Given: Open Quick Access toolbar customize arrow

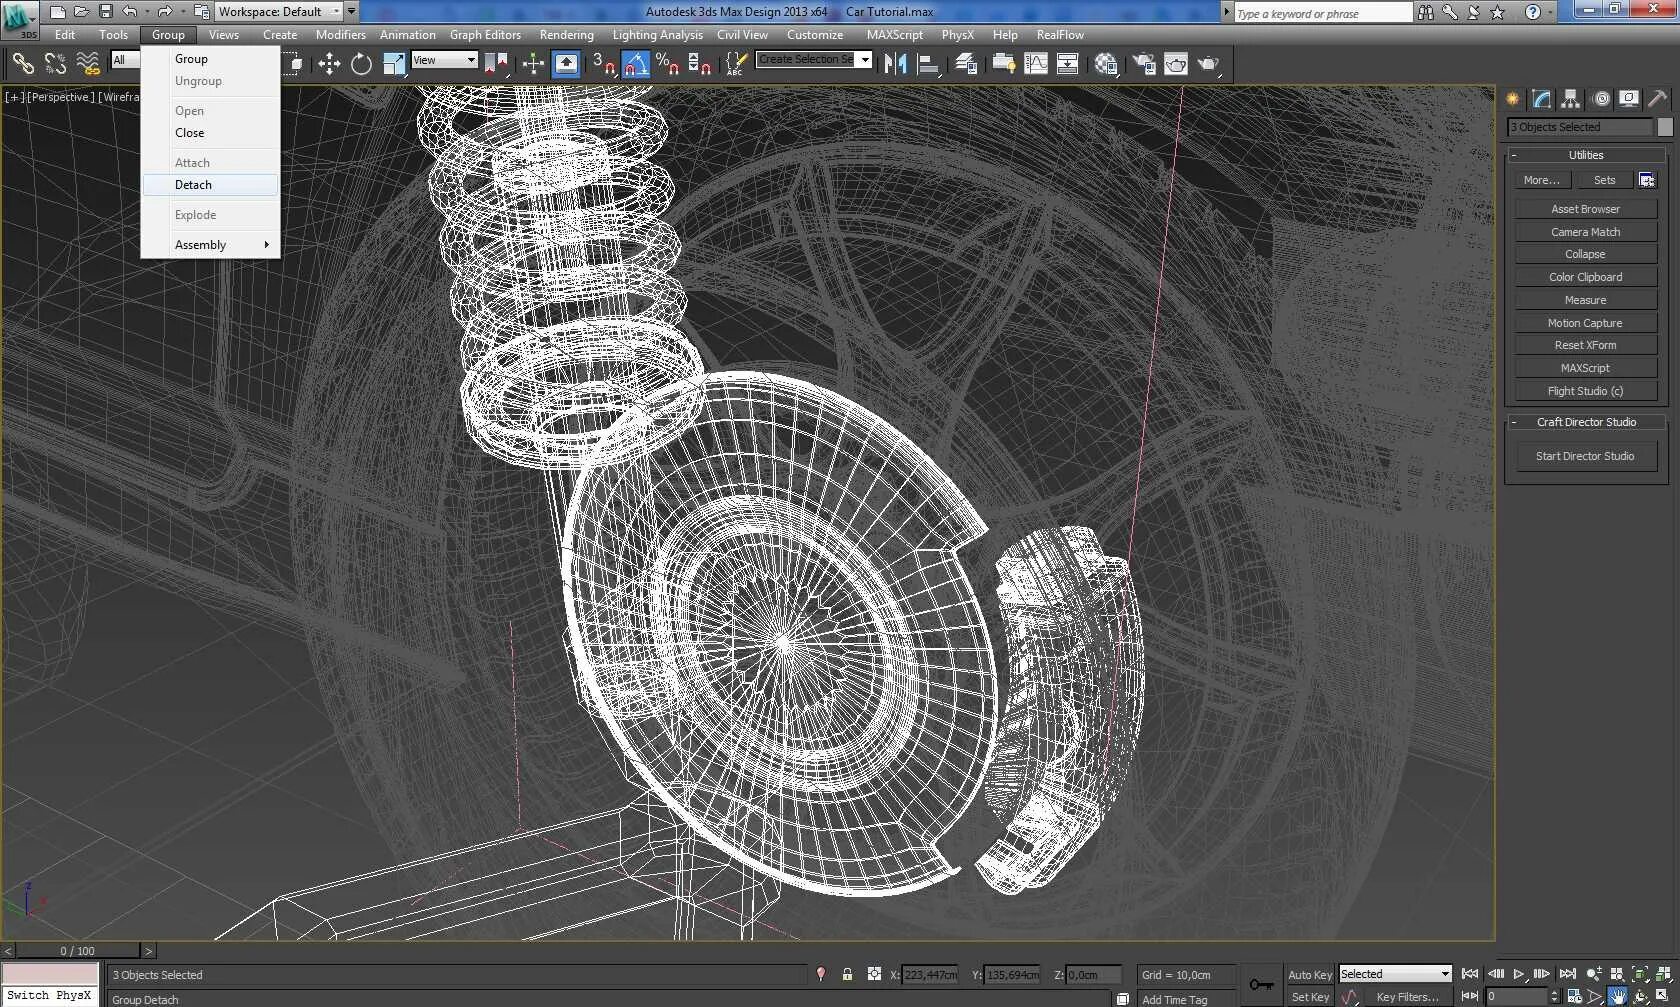Looking at the screenshot, I should 351,12.
